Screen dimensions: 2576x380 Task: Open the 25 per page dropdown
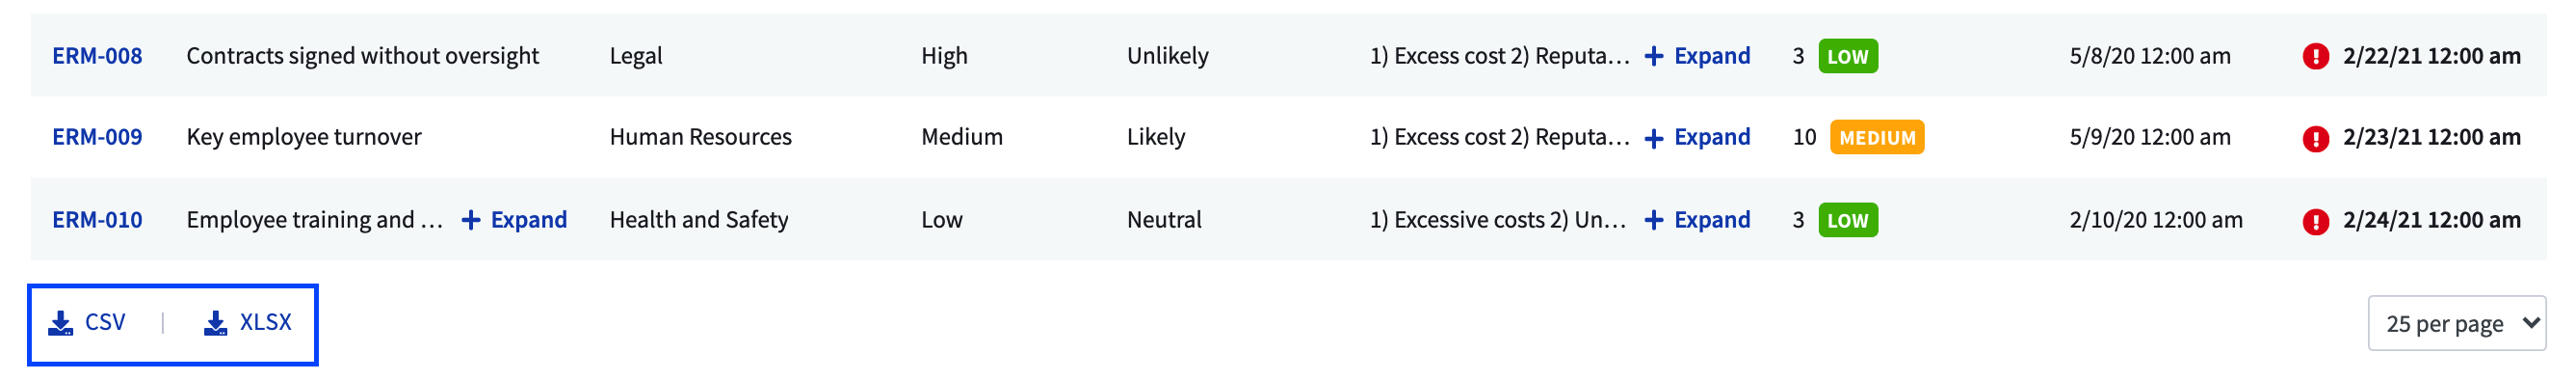(2456, 323)
